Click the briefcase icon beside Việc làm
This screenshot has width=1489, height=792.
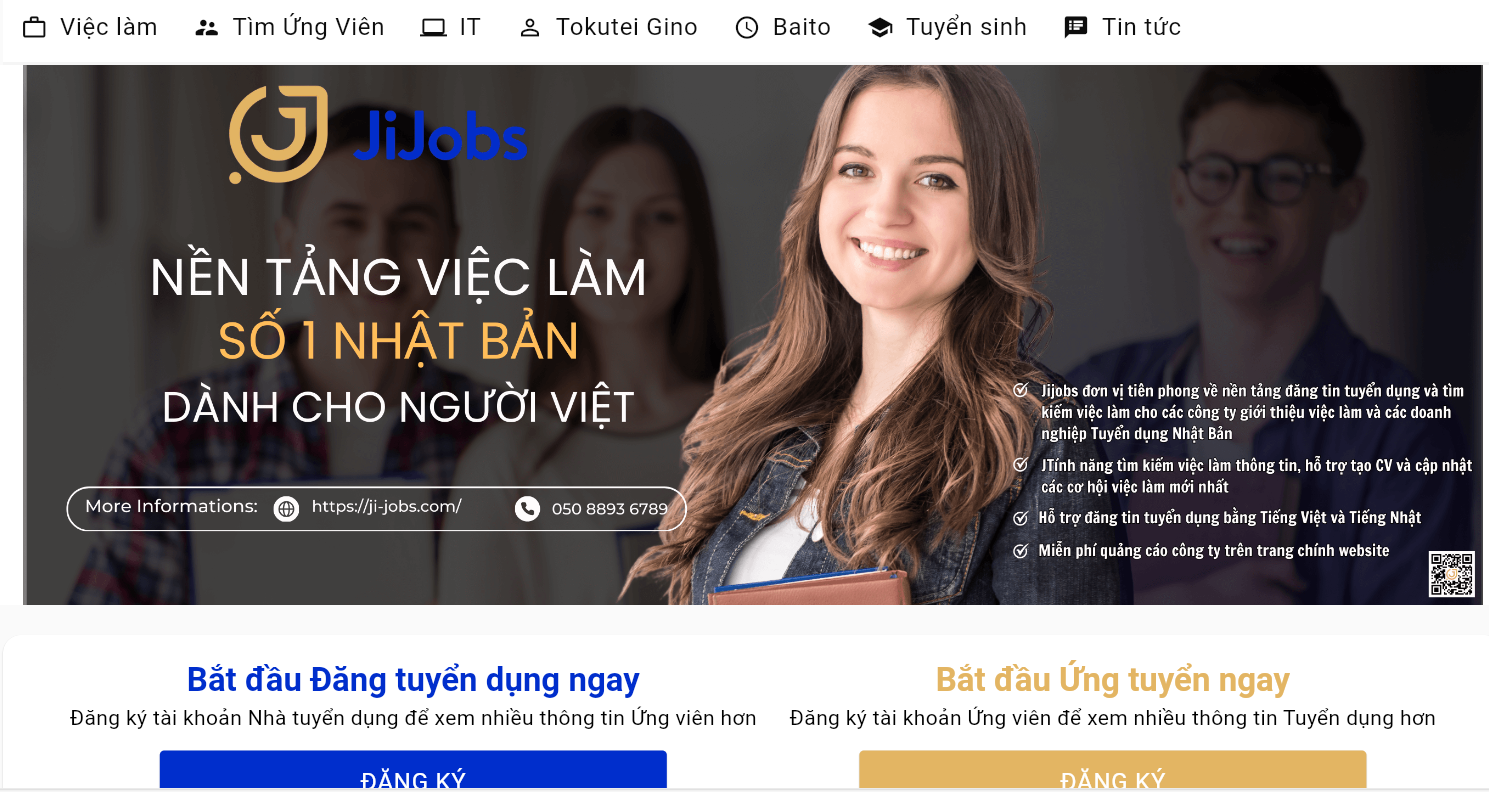tap(35, 28)
